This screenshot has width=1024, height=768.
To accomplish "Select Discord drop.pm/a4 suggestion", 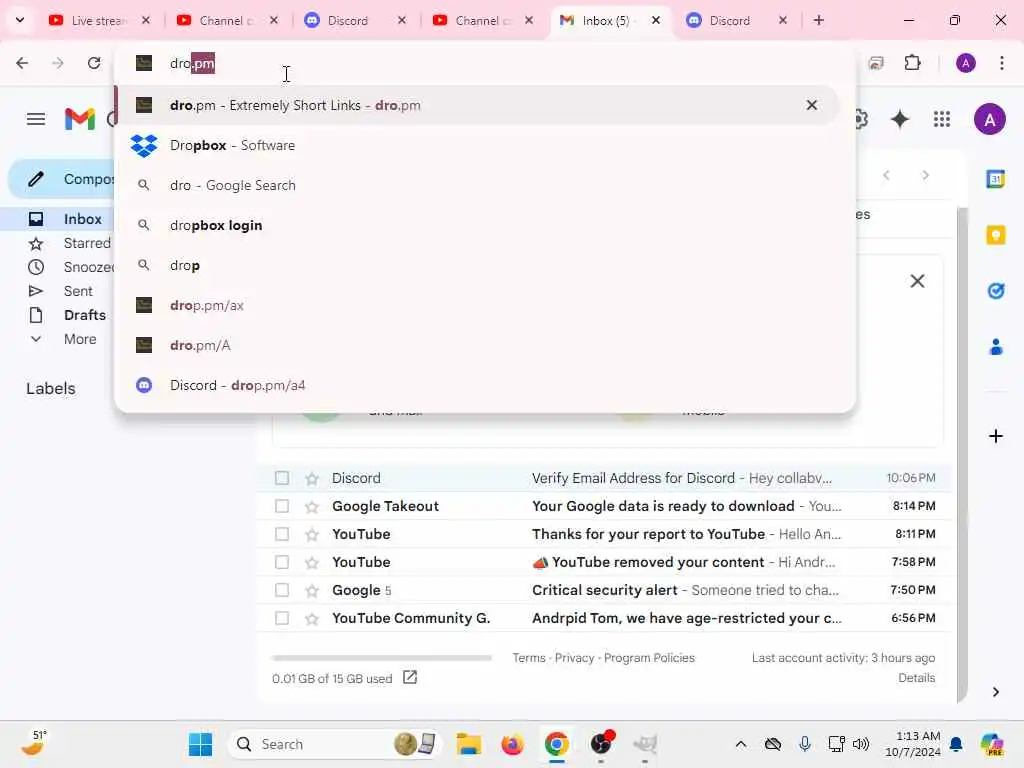I will (477, 385).
